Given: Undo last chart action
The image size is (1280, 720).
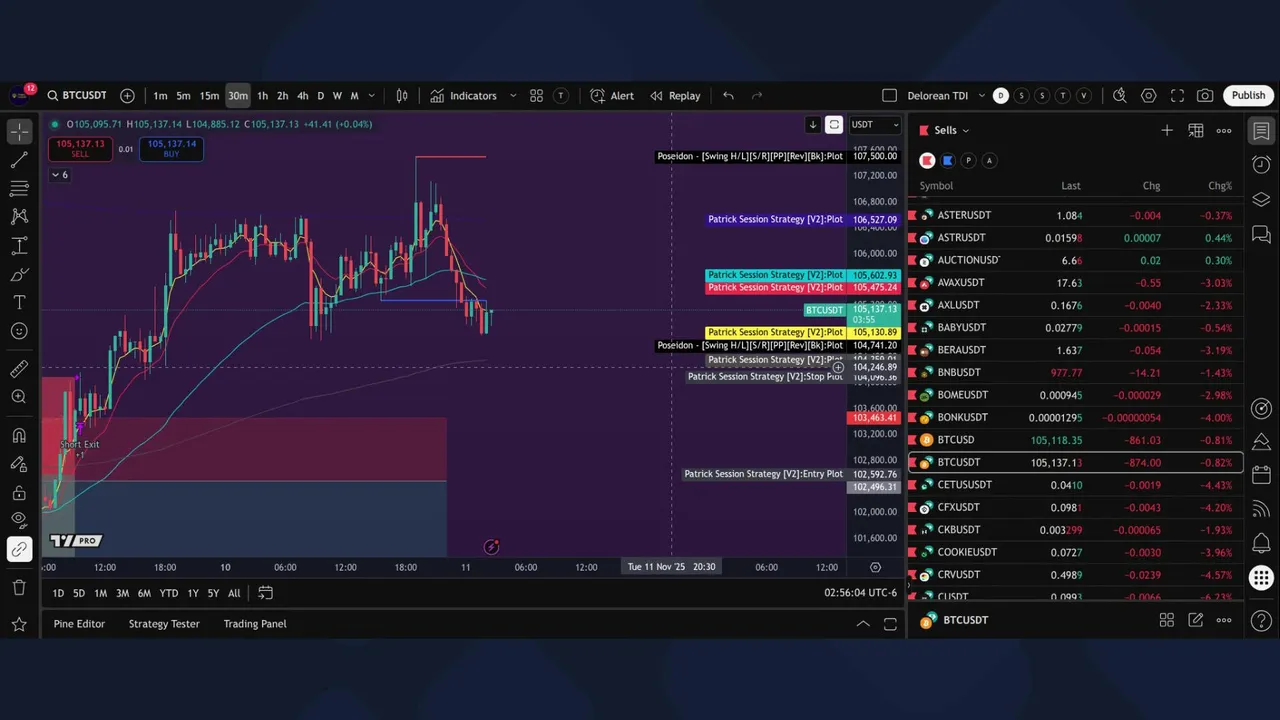Looking at the screenshot, I should (x=728, y=96).
